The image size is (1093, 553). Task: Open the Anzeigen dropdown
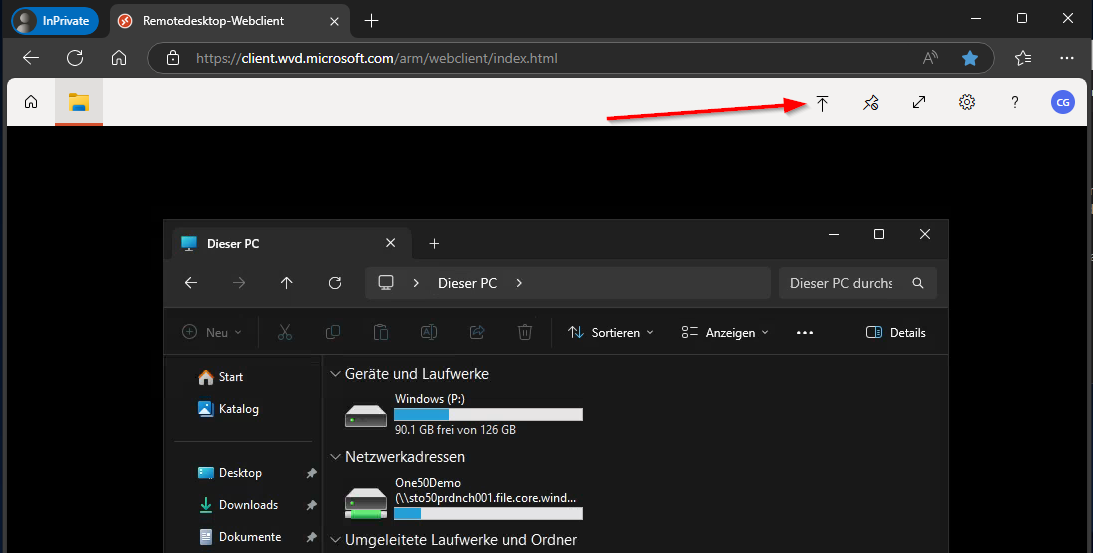pyautogui.click(x=725, y=333)
